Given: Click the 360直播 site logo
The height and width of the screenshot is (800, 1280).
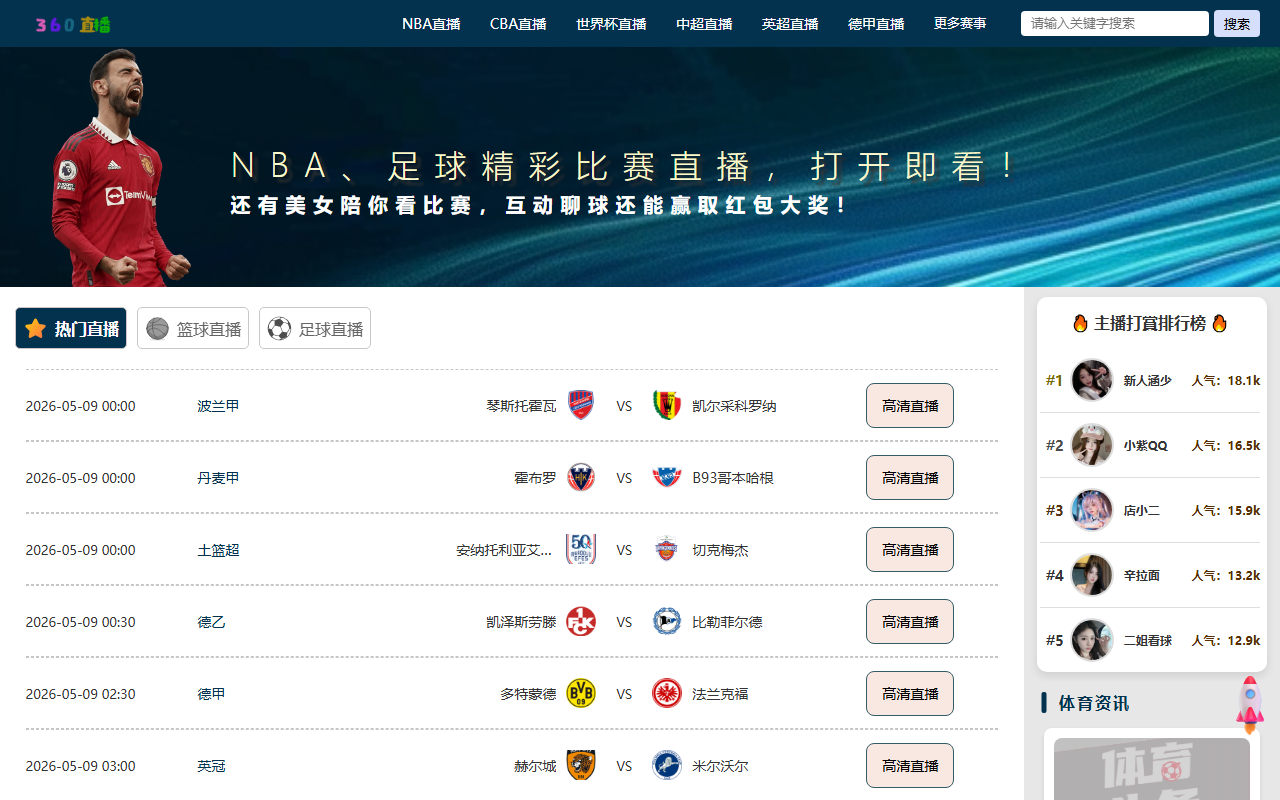Looking at the screenshot, I should (73, 24).
